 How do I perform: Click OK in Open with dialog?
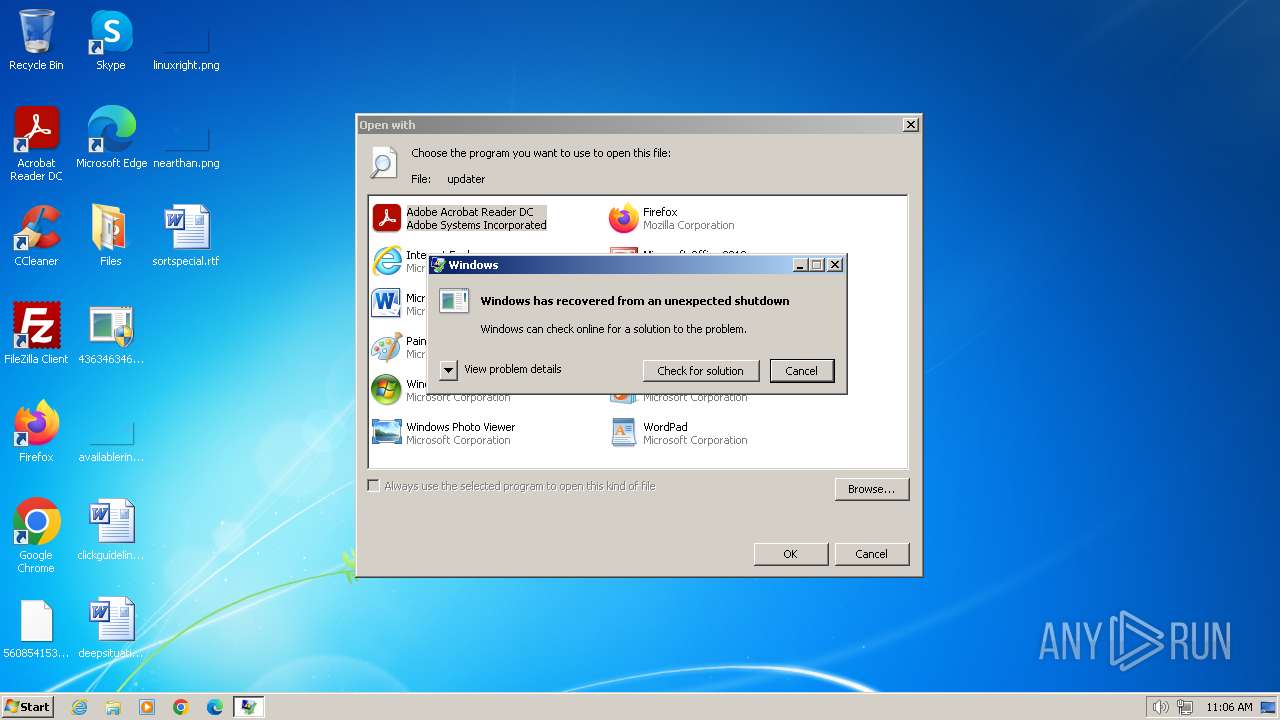790,554
